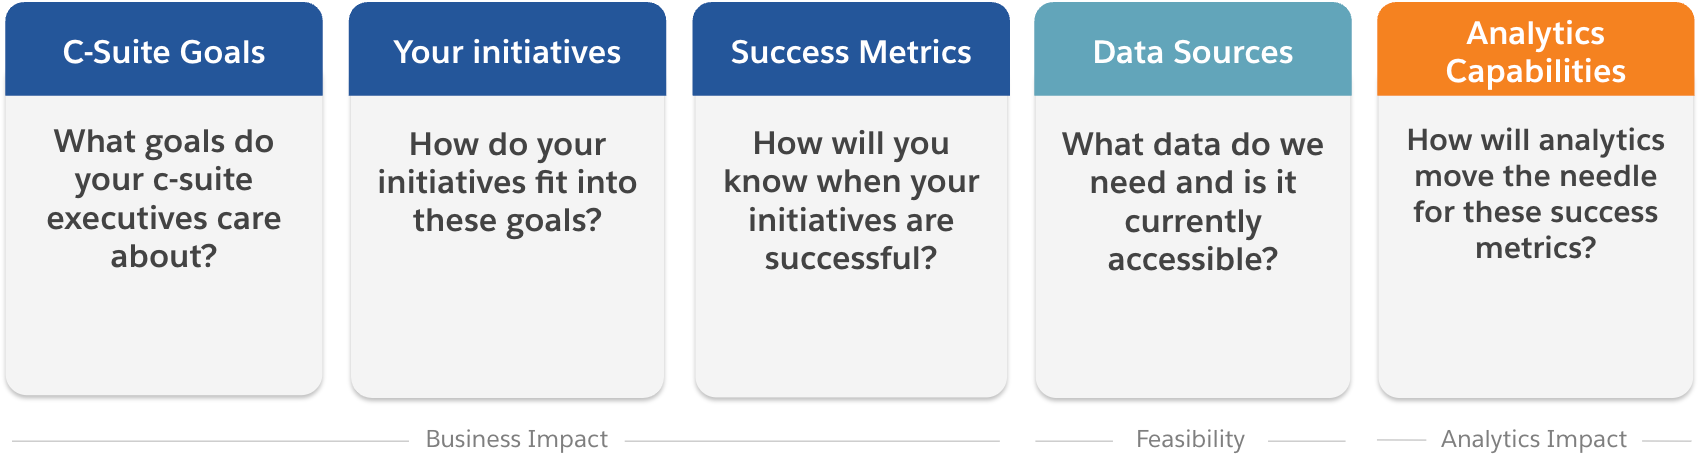1706x464 pixels.
Task: Click the question about knowing initiatives are successful
Action: tap(851, 200)
